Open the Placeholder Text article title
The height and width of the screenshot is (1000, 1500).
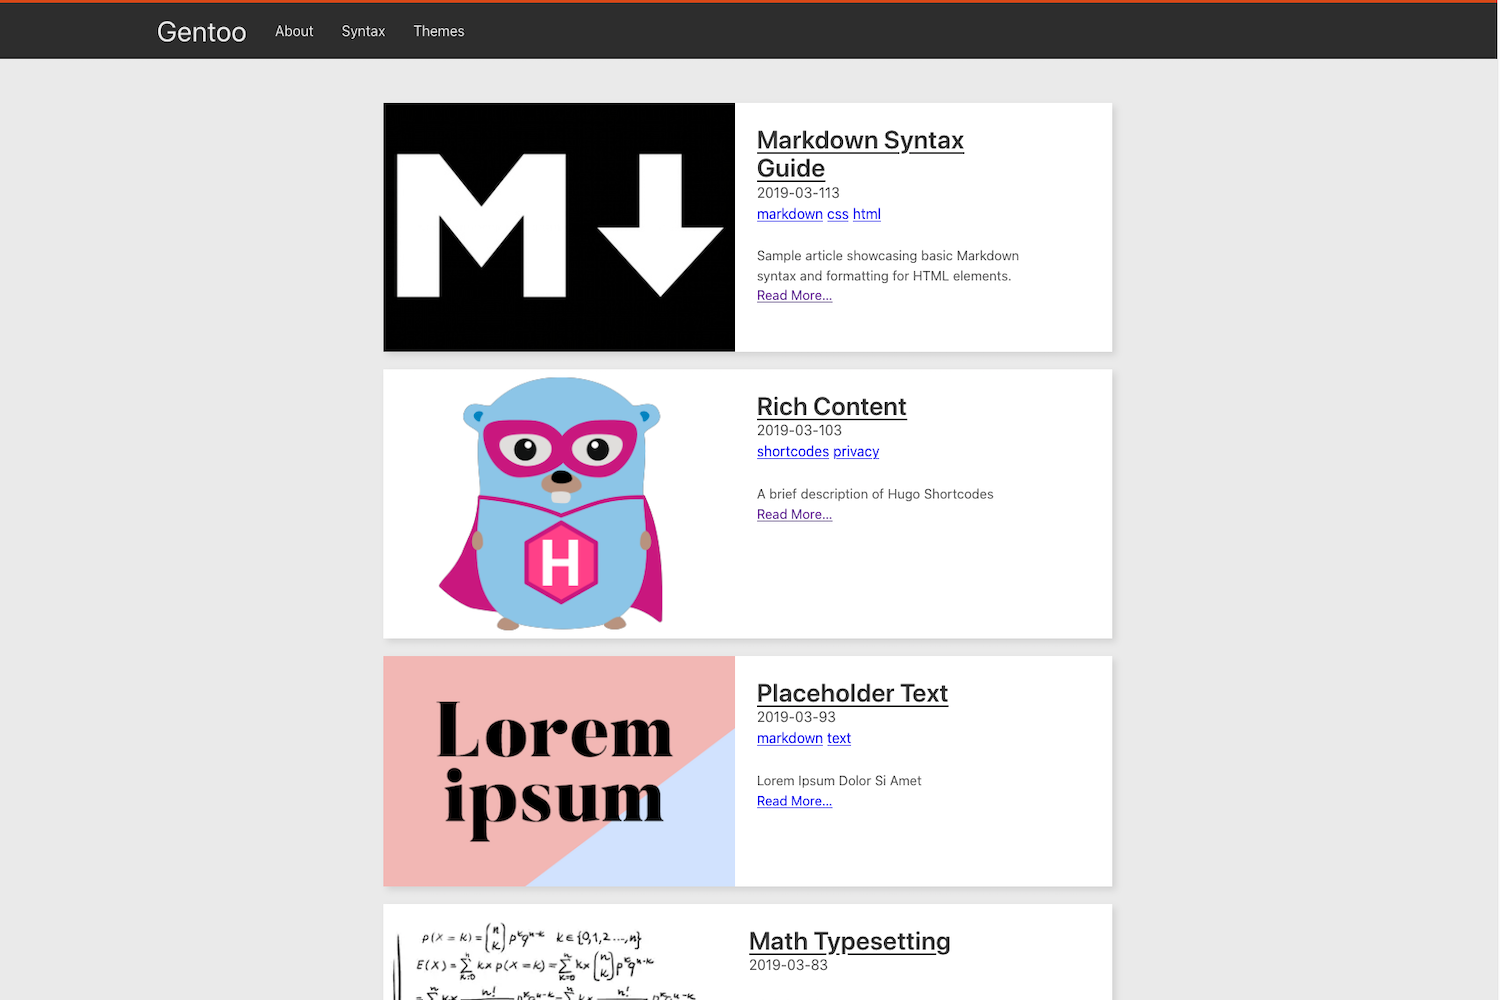point(852,693)
